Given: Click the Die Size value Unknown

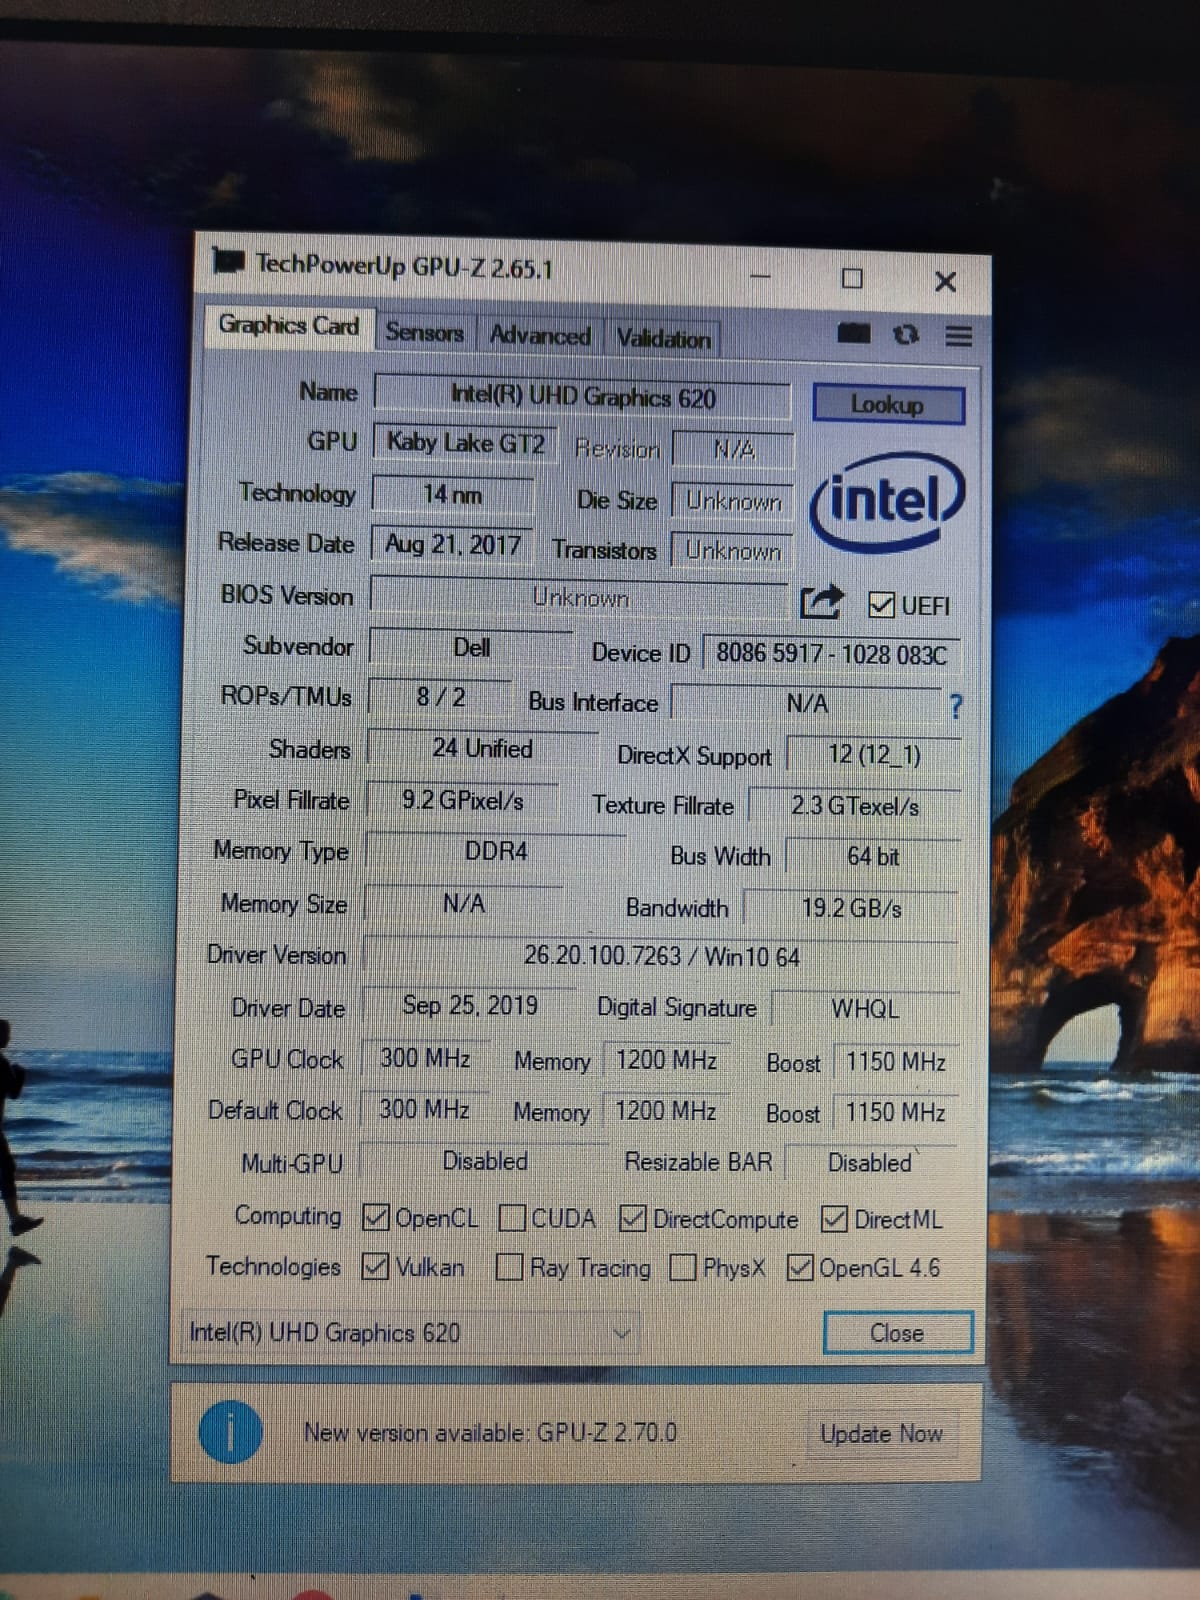Looking at the screenshot, I should [x=733, y=501].
